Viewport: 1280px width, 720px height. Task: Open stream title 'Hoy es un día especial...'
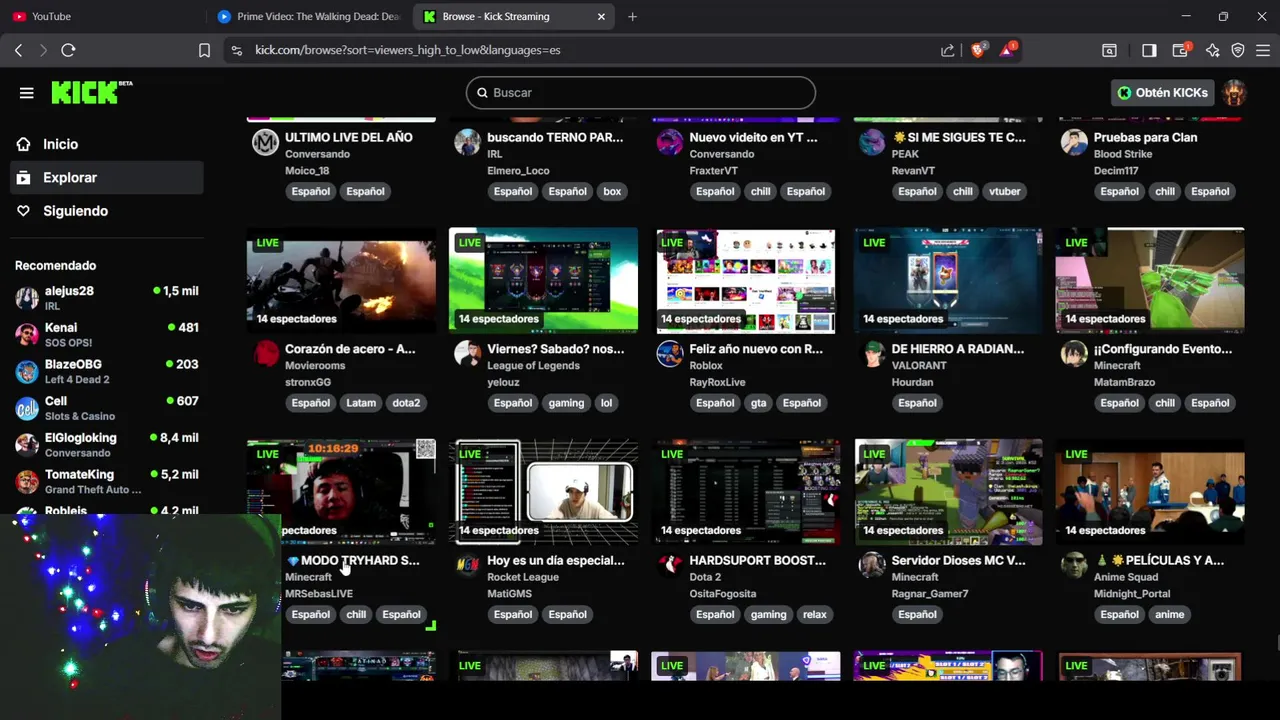pyautogui.click(x=556, y=561)
